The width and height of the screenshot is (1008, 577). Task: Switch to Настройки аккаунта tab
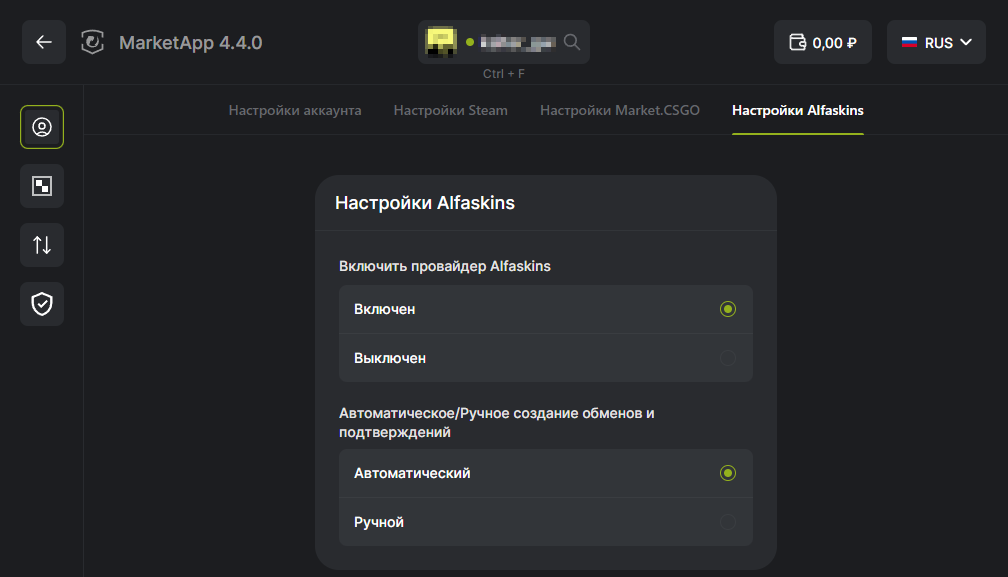pos(295,111)
